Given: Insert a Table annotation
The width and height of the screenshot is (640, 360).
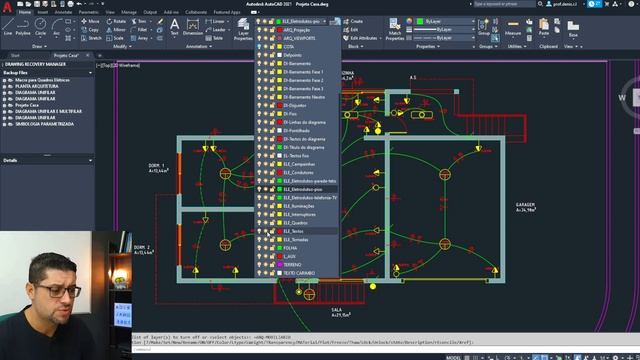Looking at the screenshot, I should tap(214, 38).
